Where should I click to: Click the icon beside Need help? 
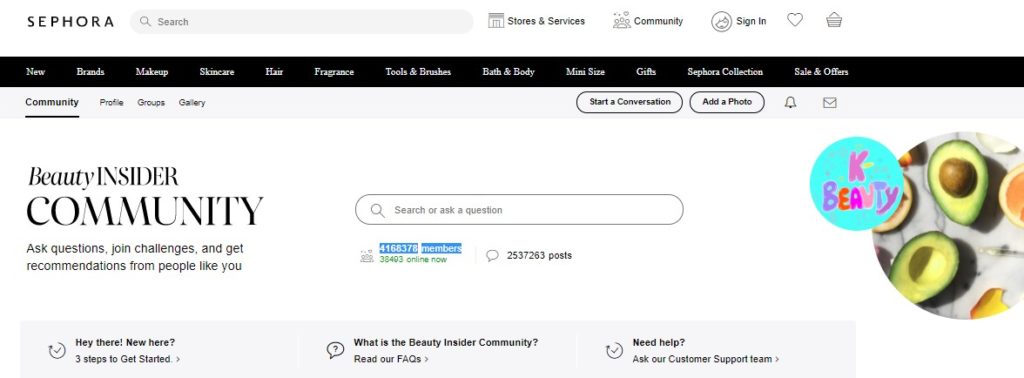coord(614,351)
